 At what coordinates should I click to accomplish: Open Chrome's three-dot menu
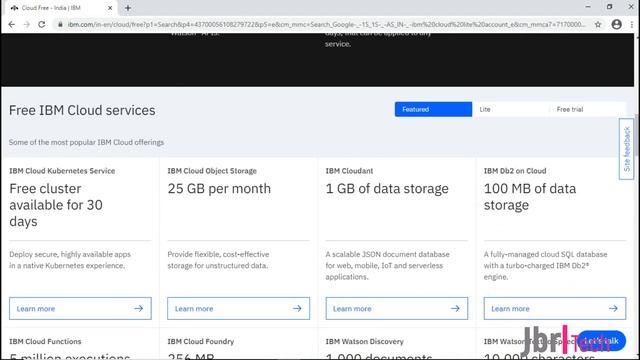[x=632, y=24]
